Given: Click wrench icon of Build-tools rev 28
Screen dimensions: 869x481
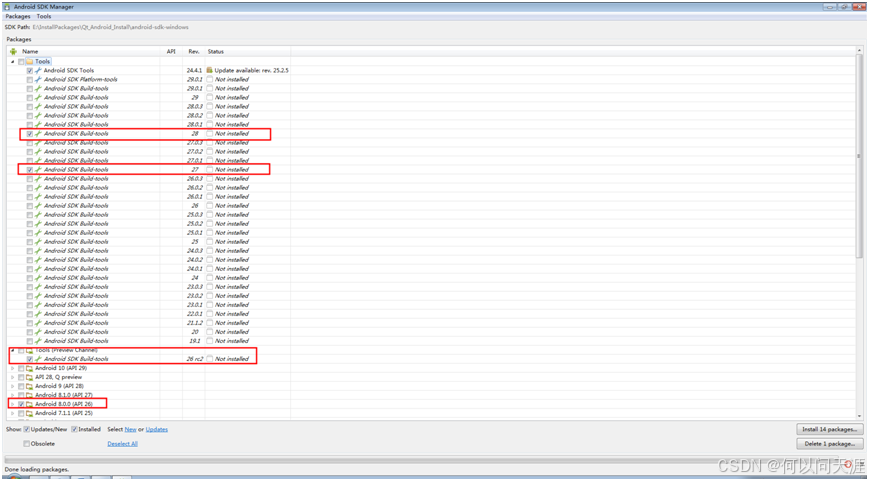Looking at the screenshot, I should [38, 134].
